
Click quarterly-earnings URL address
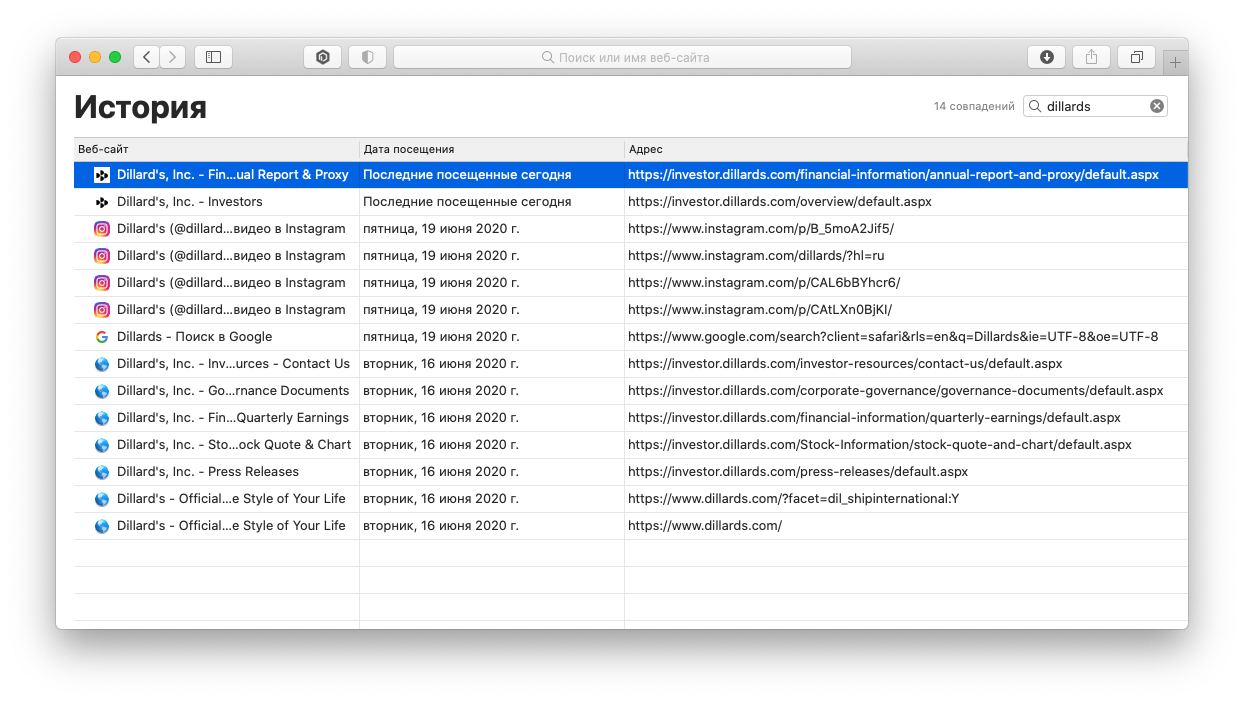[x=874, y=418]
